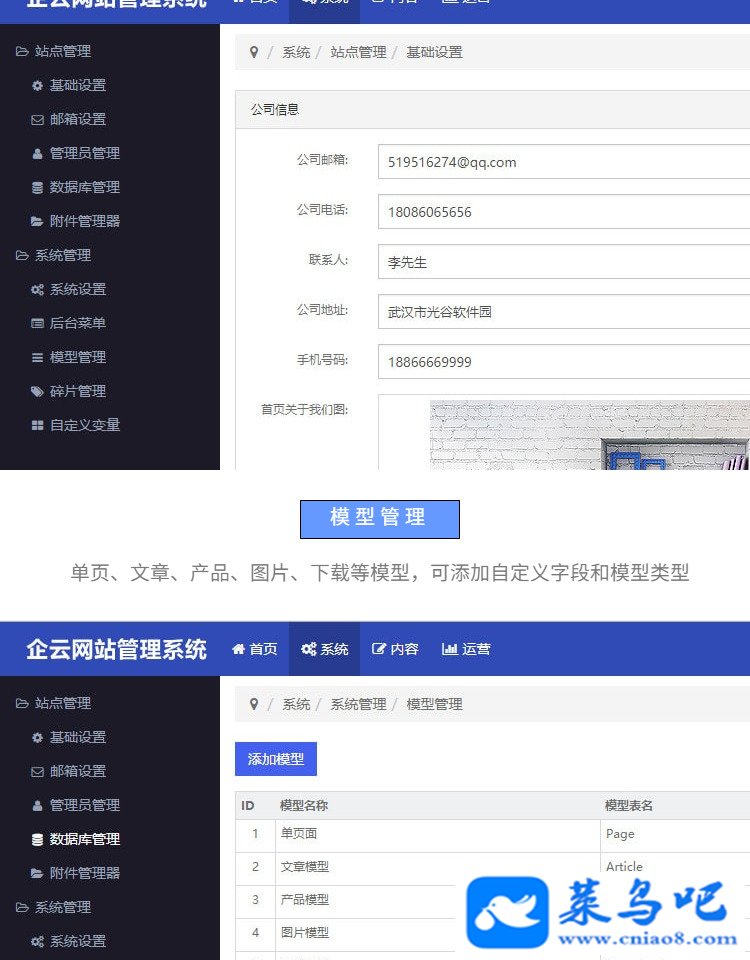Click the gear icon for 基础设置 in the model-list screen sidebar
Screen dimensions: 750x960
point(37,738)
